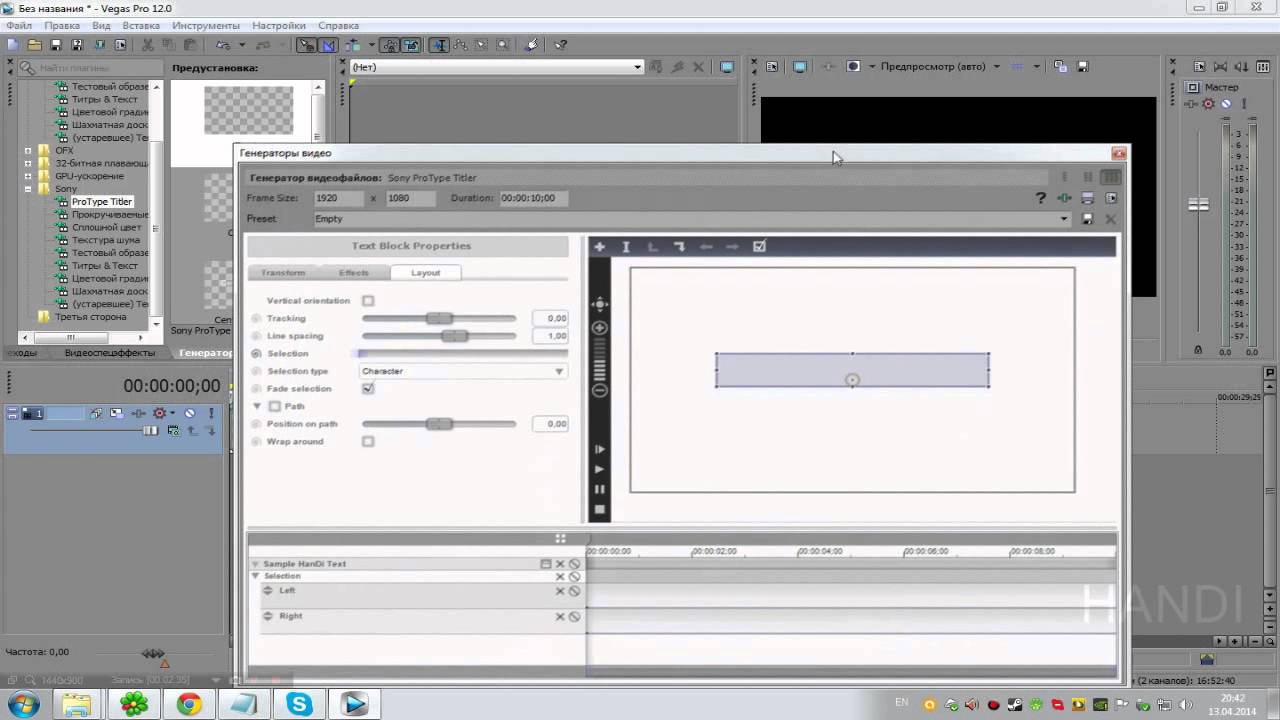Collapse the Sony folder in plugin tree
Screen dimensions: 1280x720
coord(28,189)
